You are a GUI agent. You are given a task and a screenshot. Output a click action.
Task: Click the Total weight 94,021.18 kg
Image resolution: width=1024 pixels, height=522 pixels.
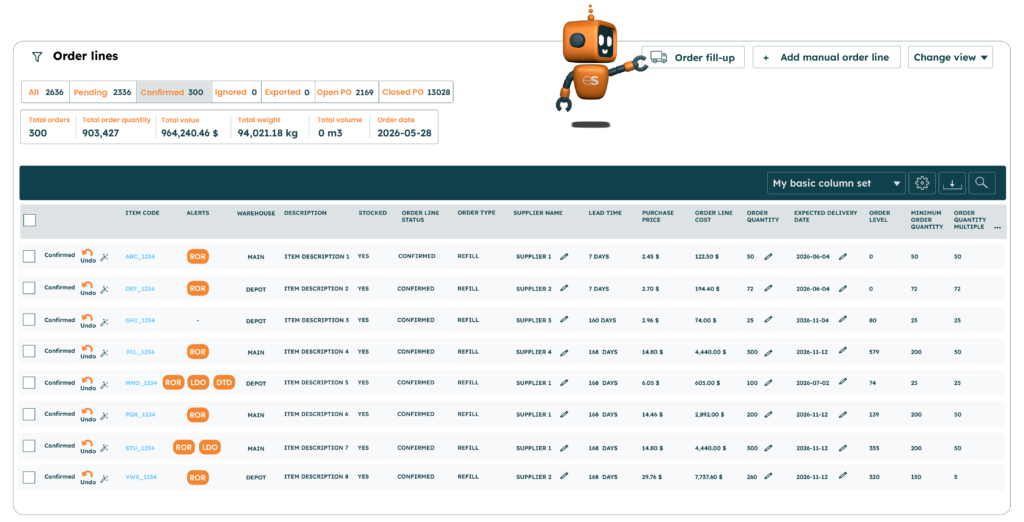[267, 133]
